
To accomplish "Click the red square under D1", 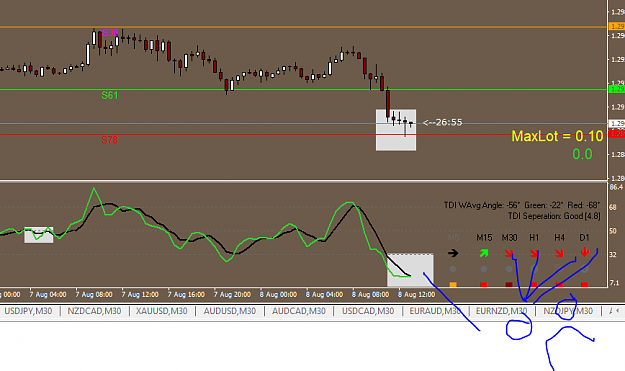I will (585, 285).
